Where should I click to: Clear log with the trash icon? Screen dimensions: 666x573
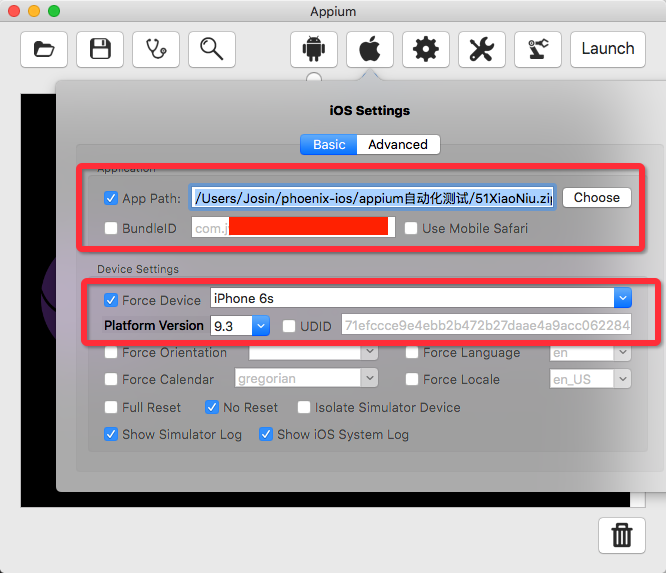tap(622, 536)
